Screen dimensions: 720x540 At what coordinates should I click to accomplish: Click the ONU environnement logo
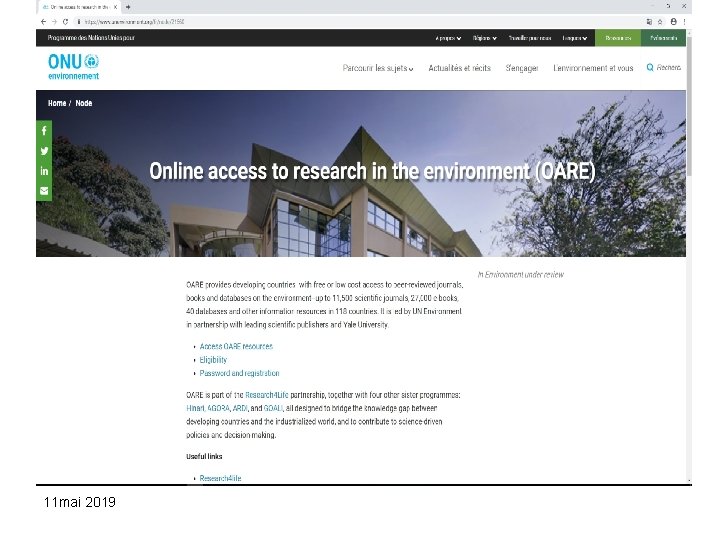tap(73, 67)
